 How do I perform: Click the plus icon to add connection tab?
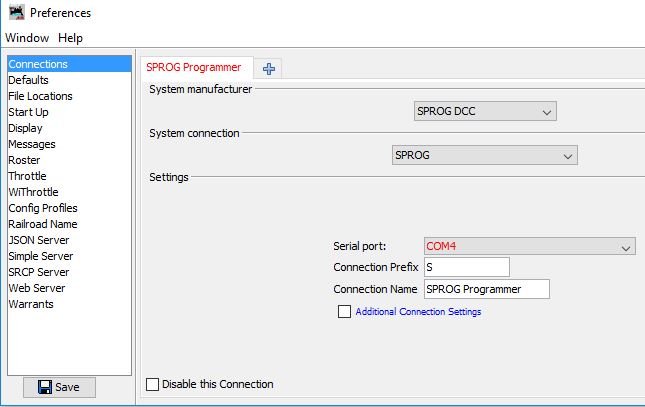(268, 68)
